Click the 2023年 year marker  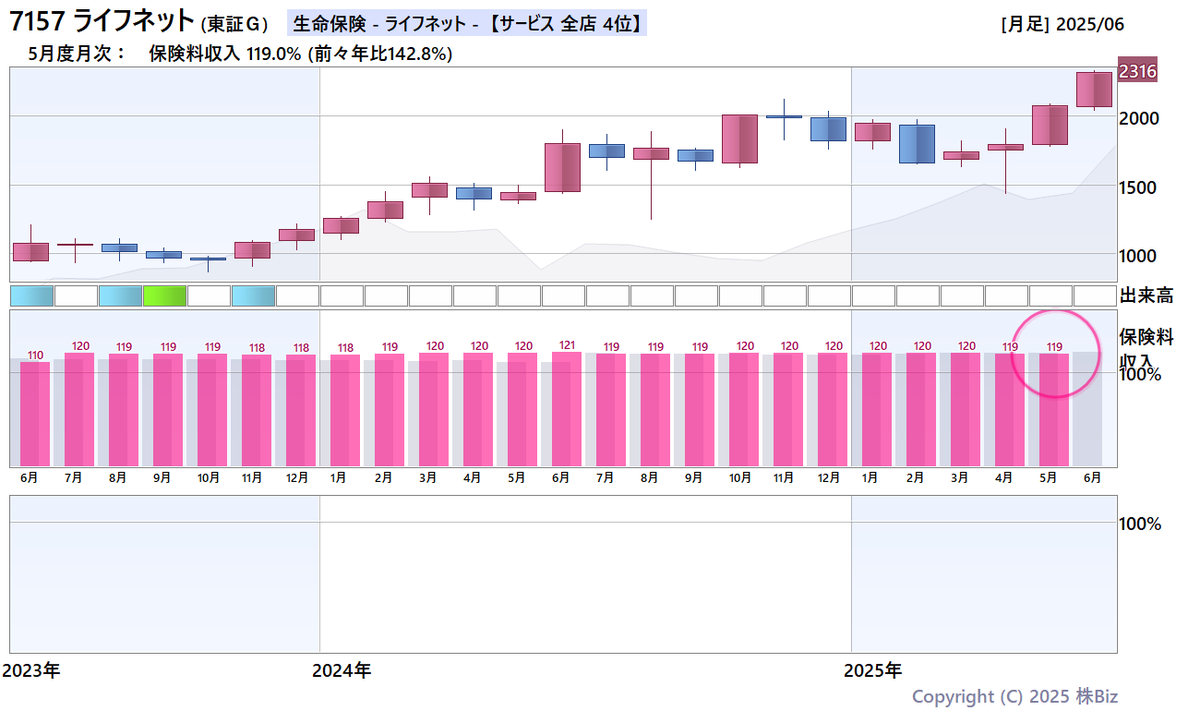pos(31,669)
